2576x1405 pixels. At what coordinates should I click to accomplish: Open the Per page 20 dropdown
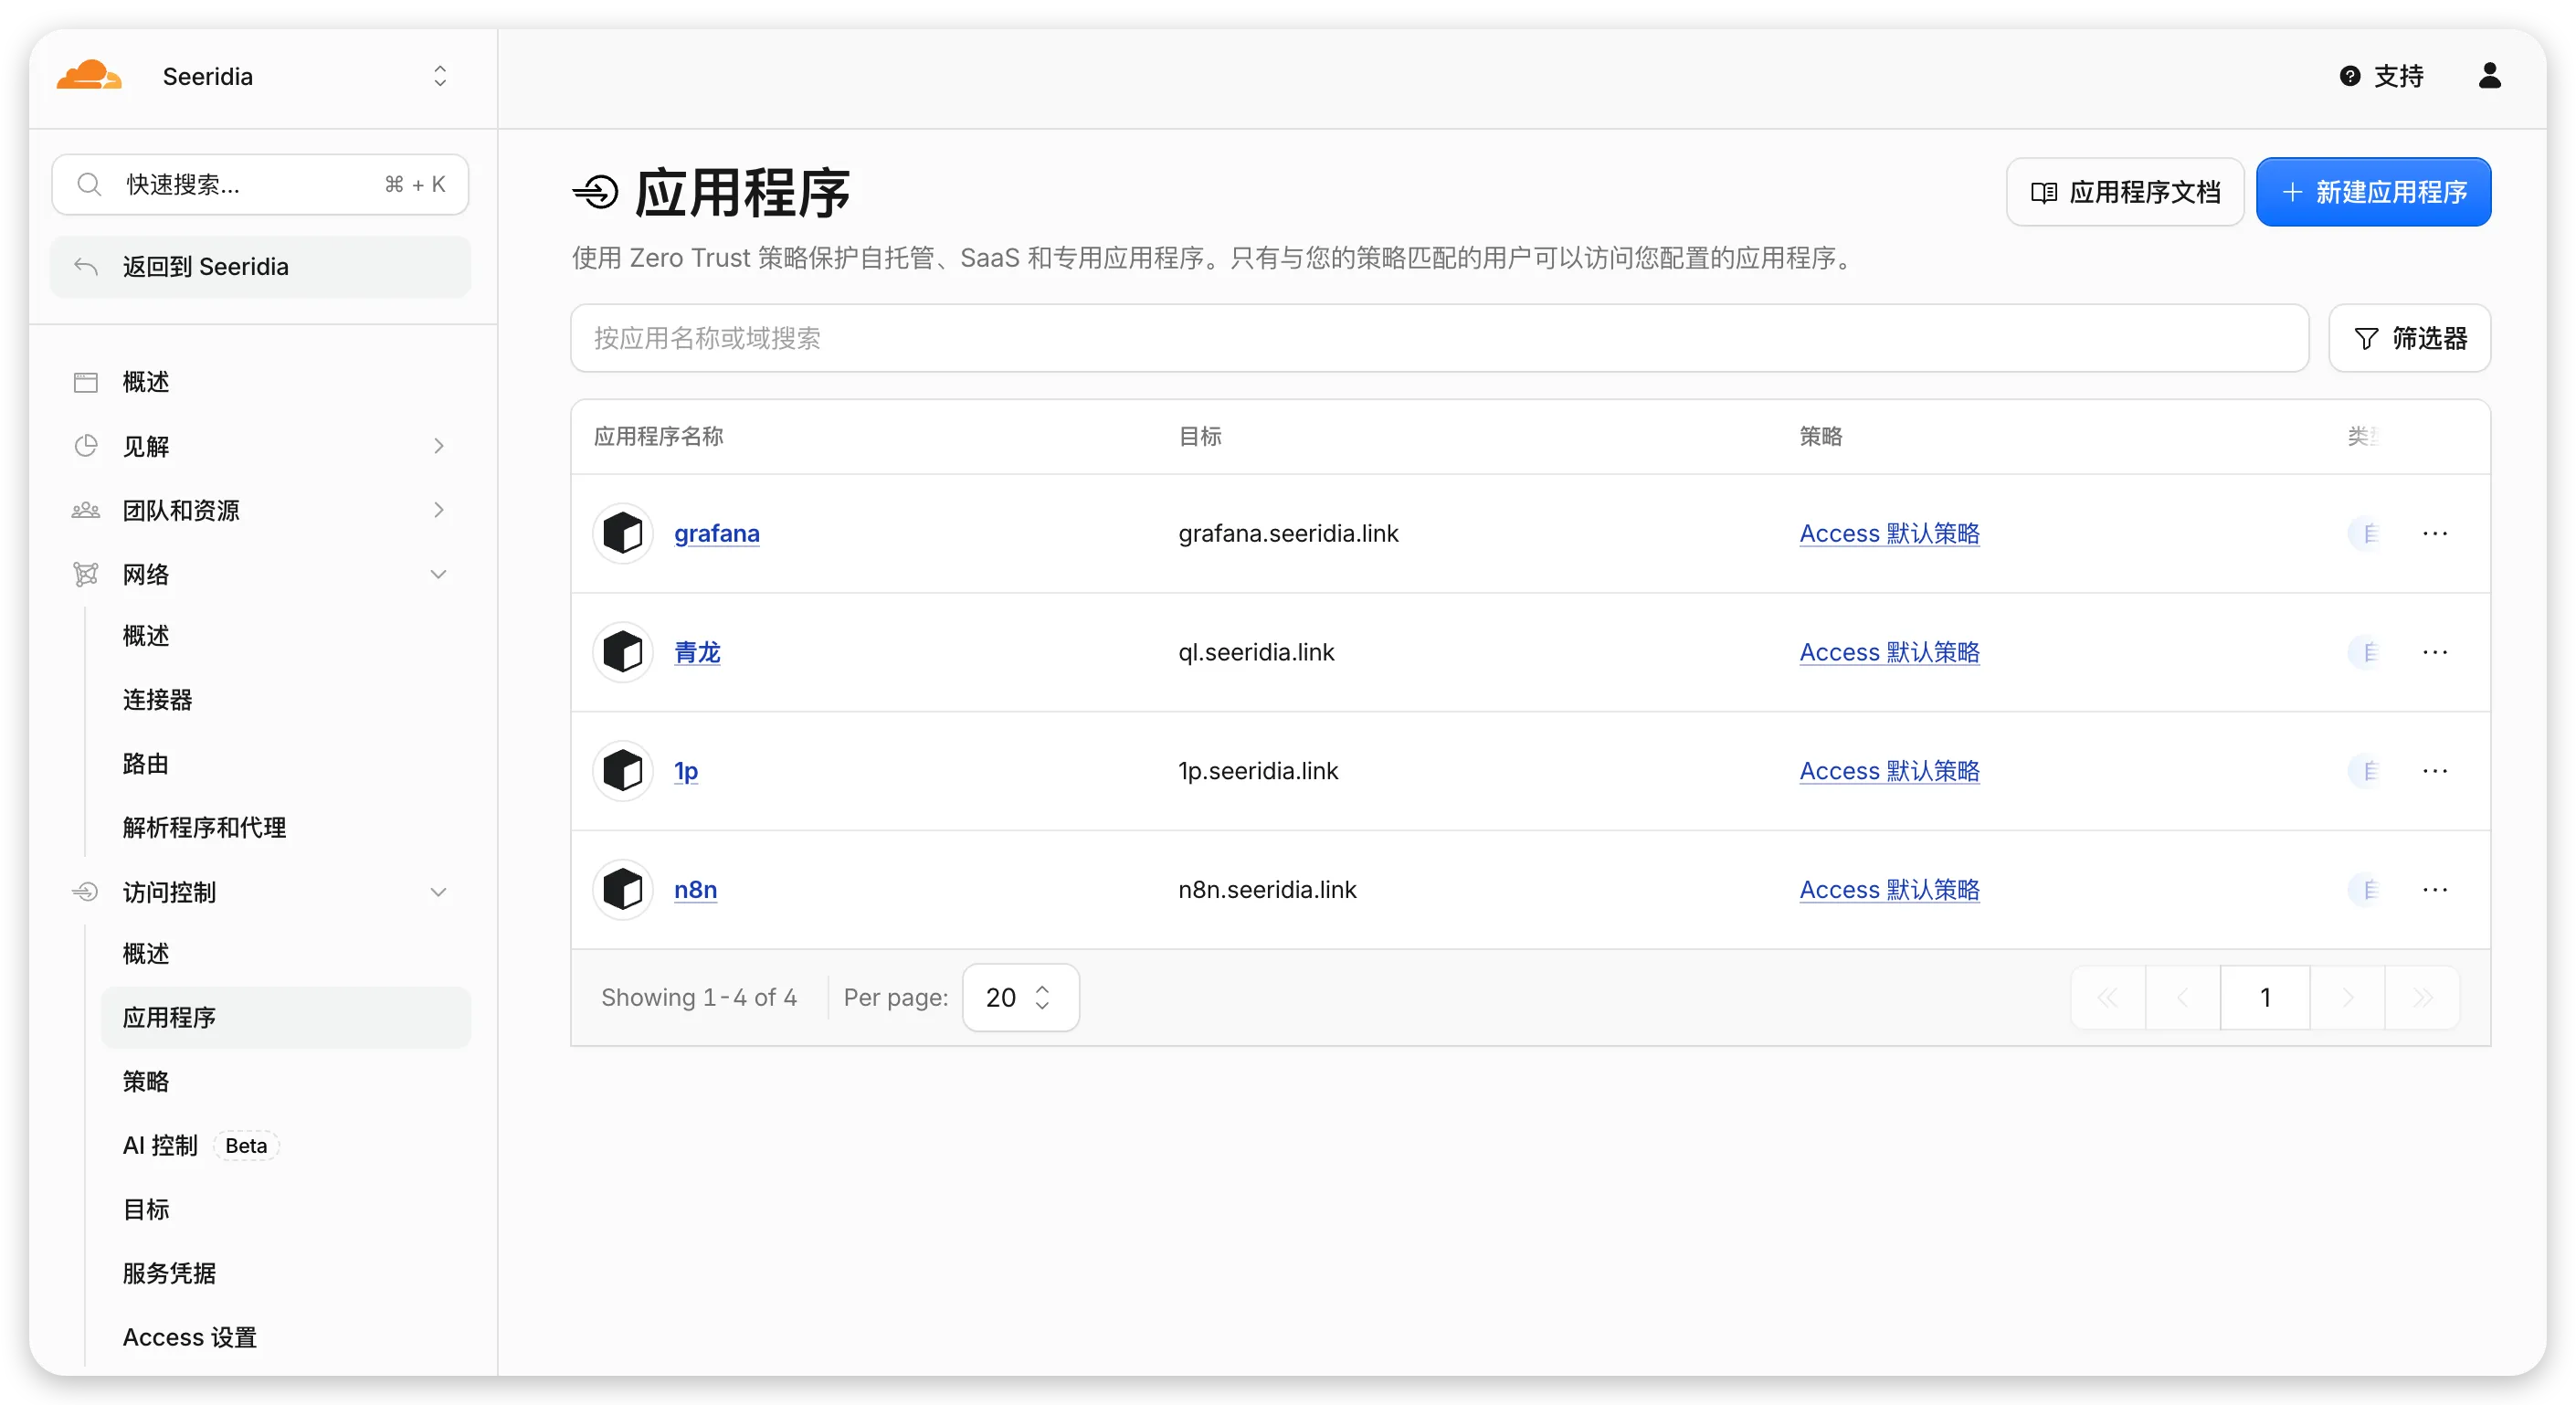pos(1020,998)
